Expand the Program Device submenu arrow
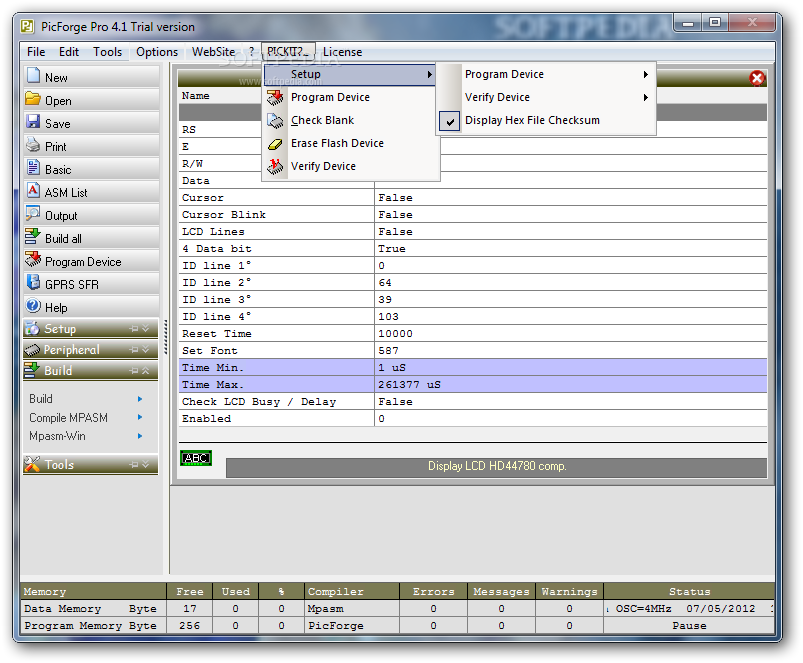This screenshot has height=663, width=803. (646, 74)
